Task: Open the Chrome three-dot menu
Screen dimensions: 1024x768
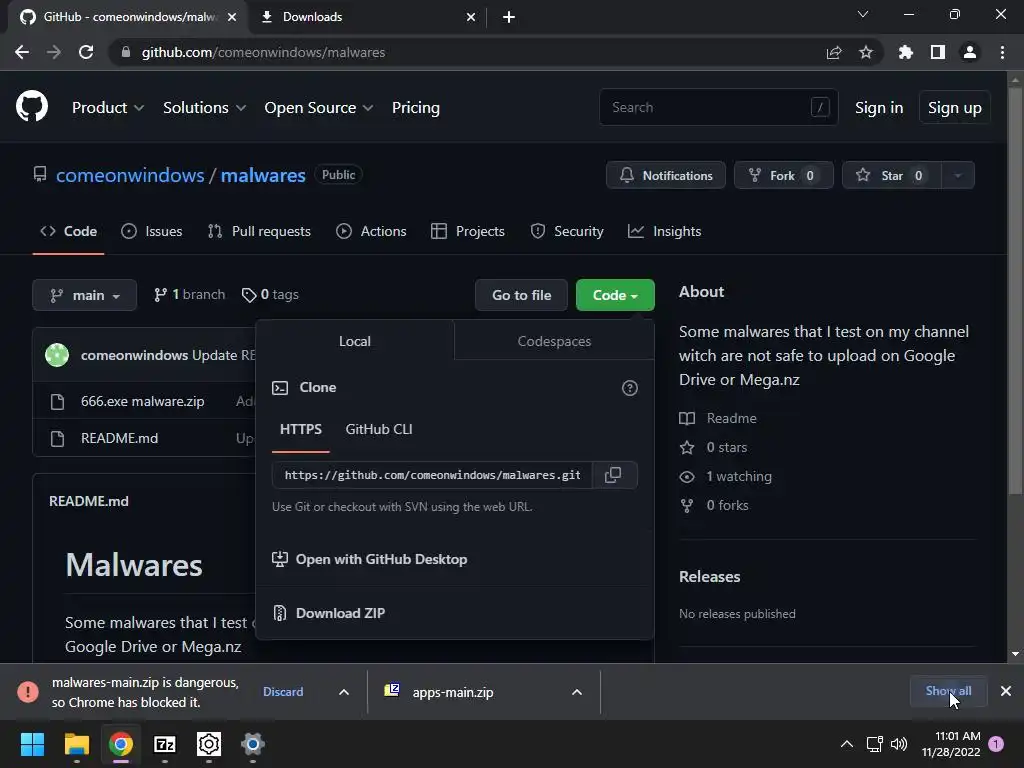Action: coord(1002,52)
